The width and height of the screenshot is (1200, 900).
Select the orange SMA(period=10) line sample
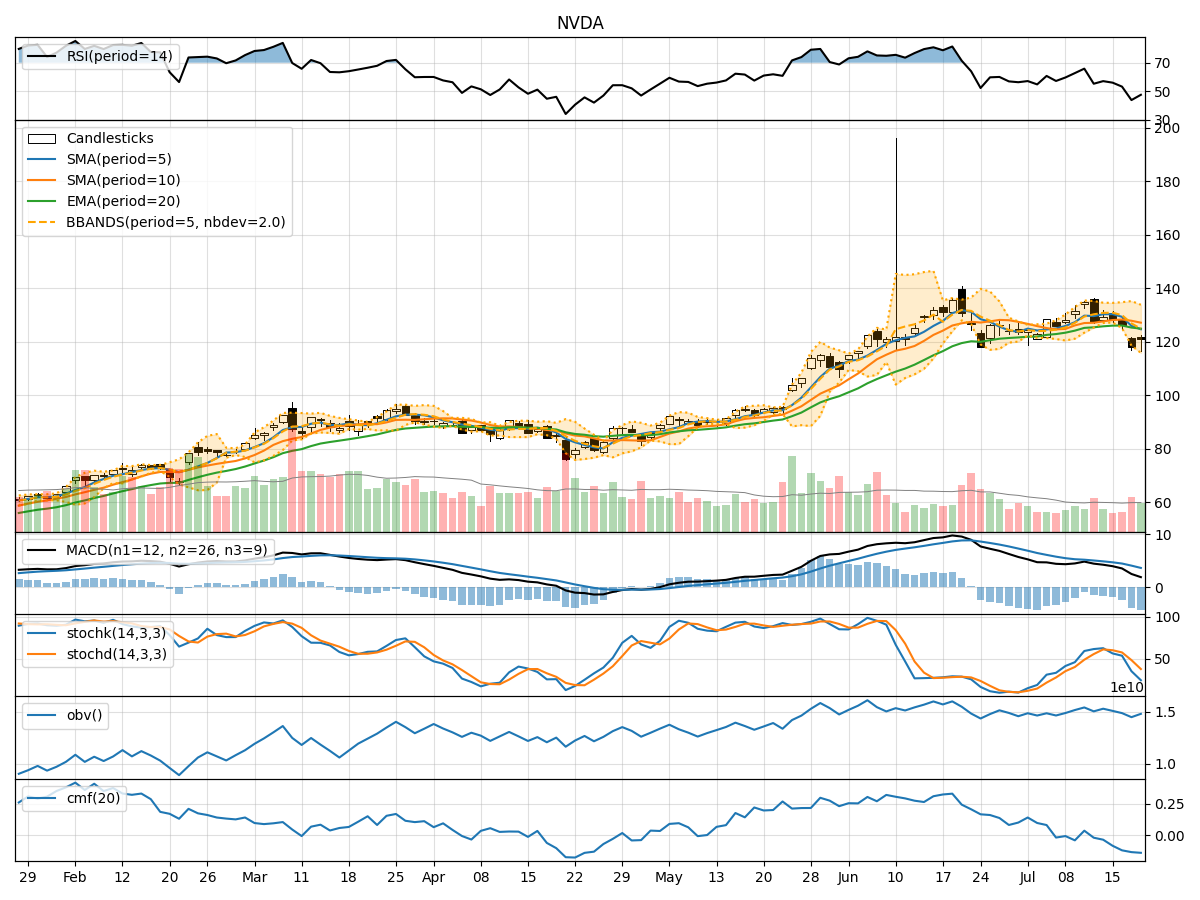coord(45,182)
